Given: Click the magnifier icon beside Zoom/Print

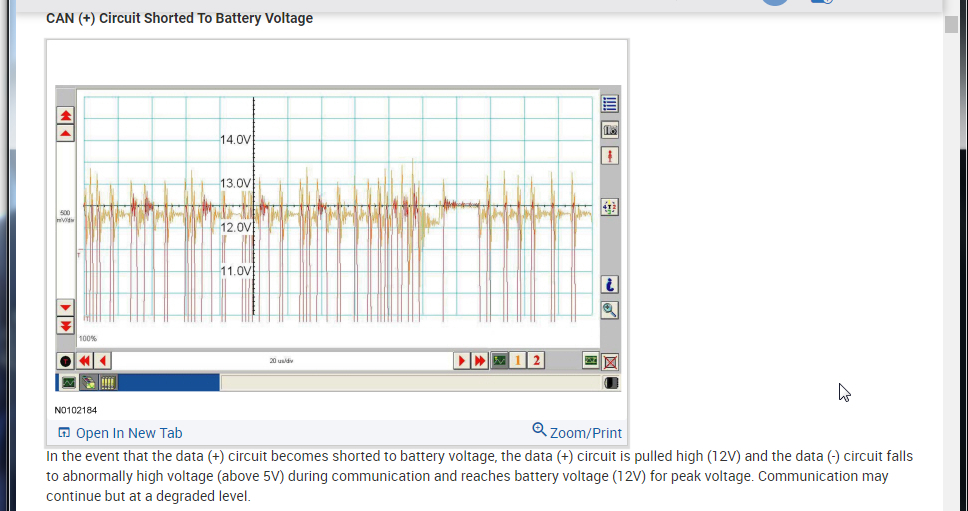Looking at the screenshot, I should point(539,430).
